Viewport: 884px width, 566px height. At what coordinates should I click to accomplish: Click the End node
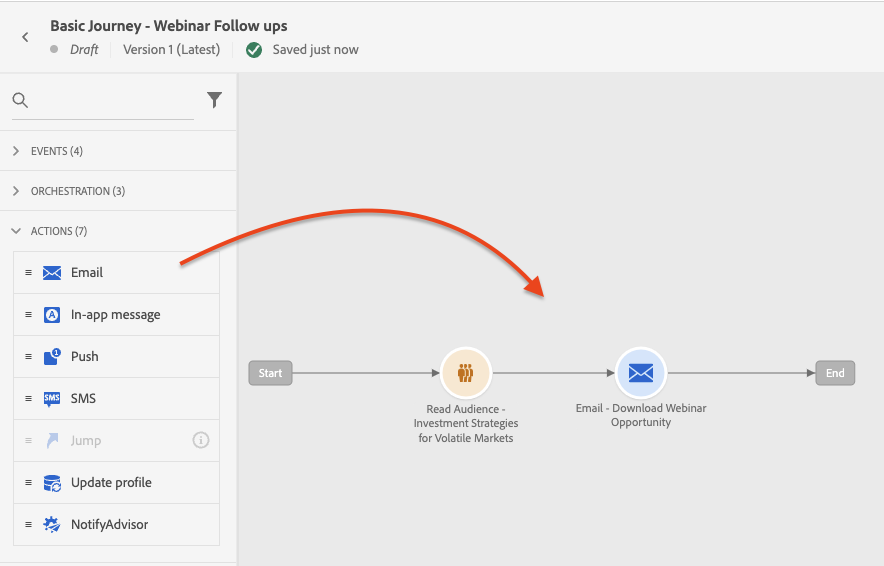click(x=835, y=373)
